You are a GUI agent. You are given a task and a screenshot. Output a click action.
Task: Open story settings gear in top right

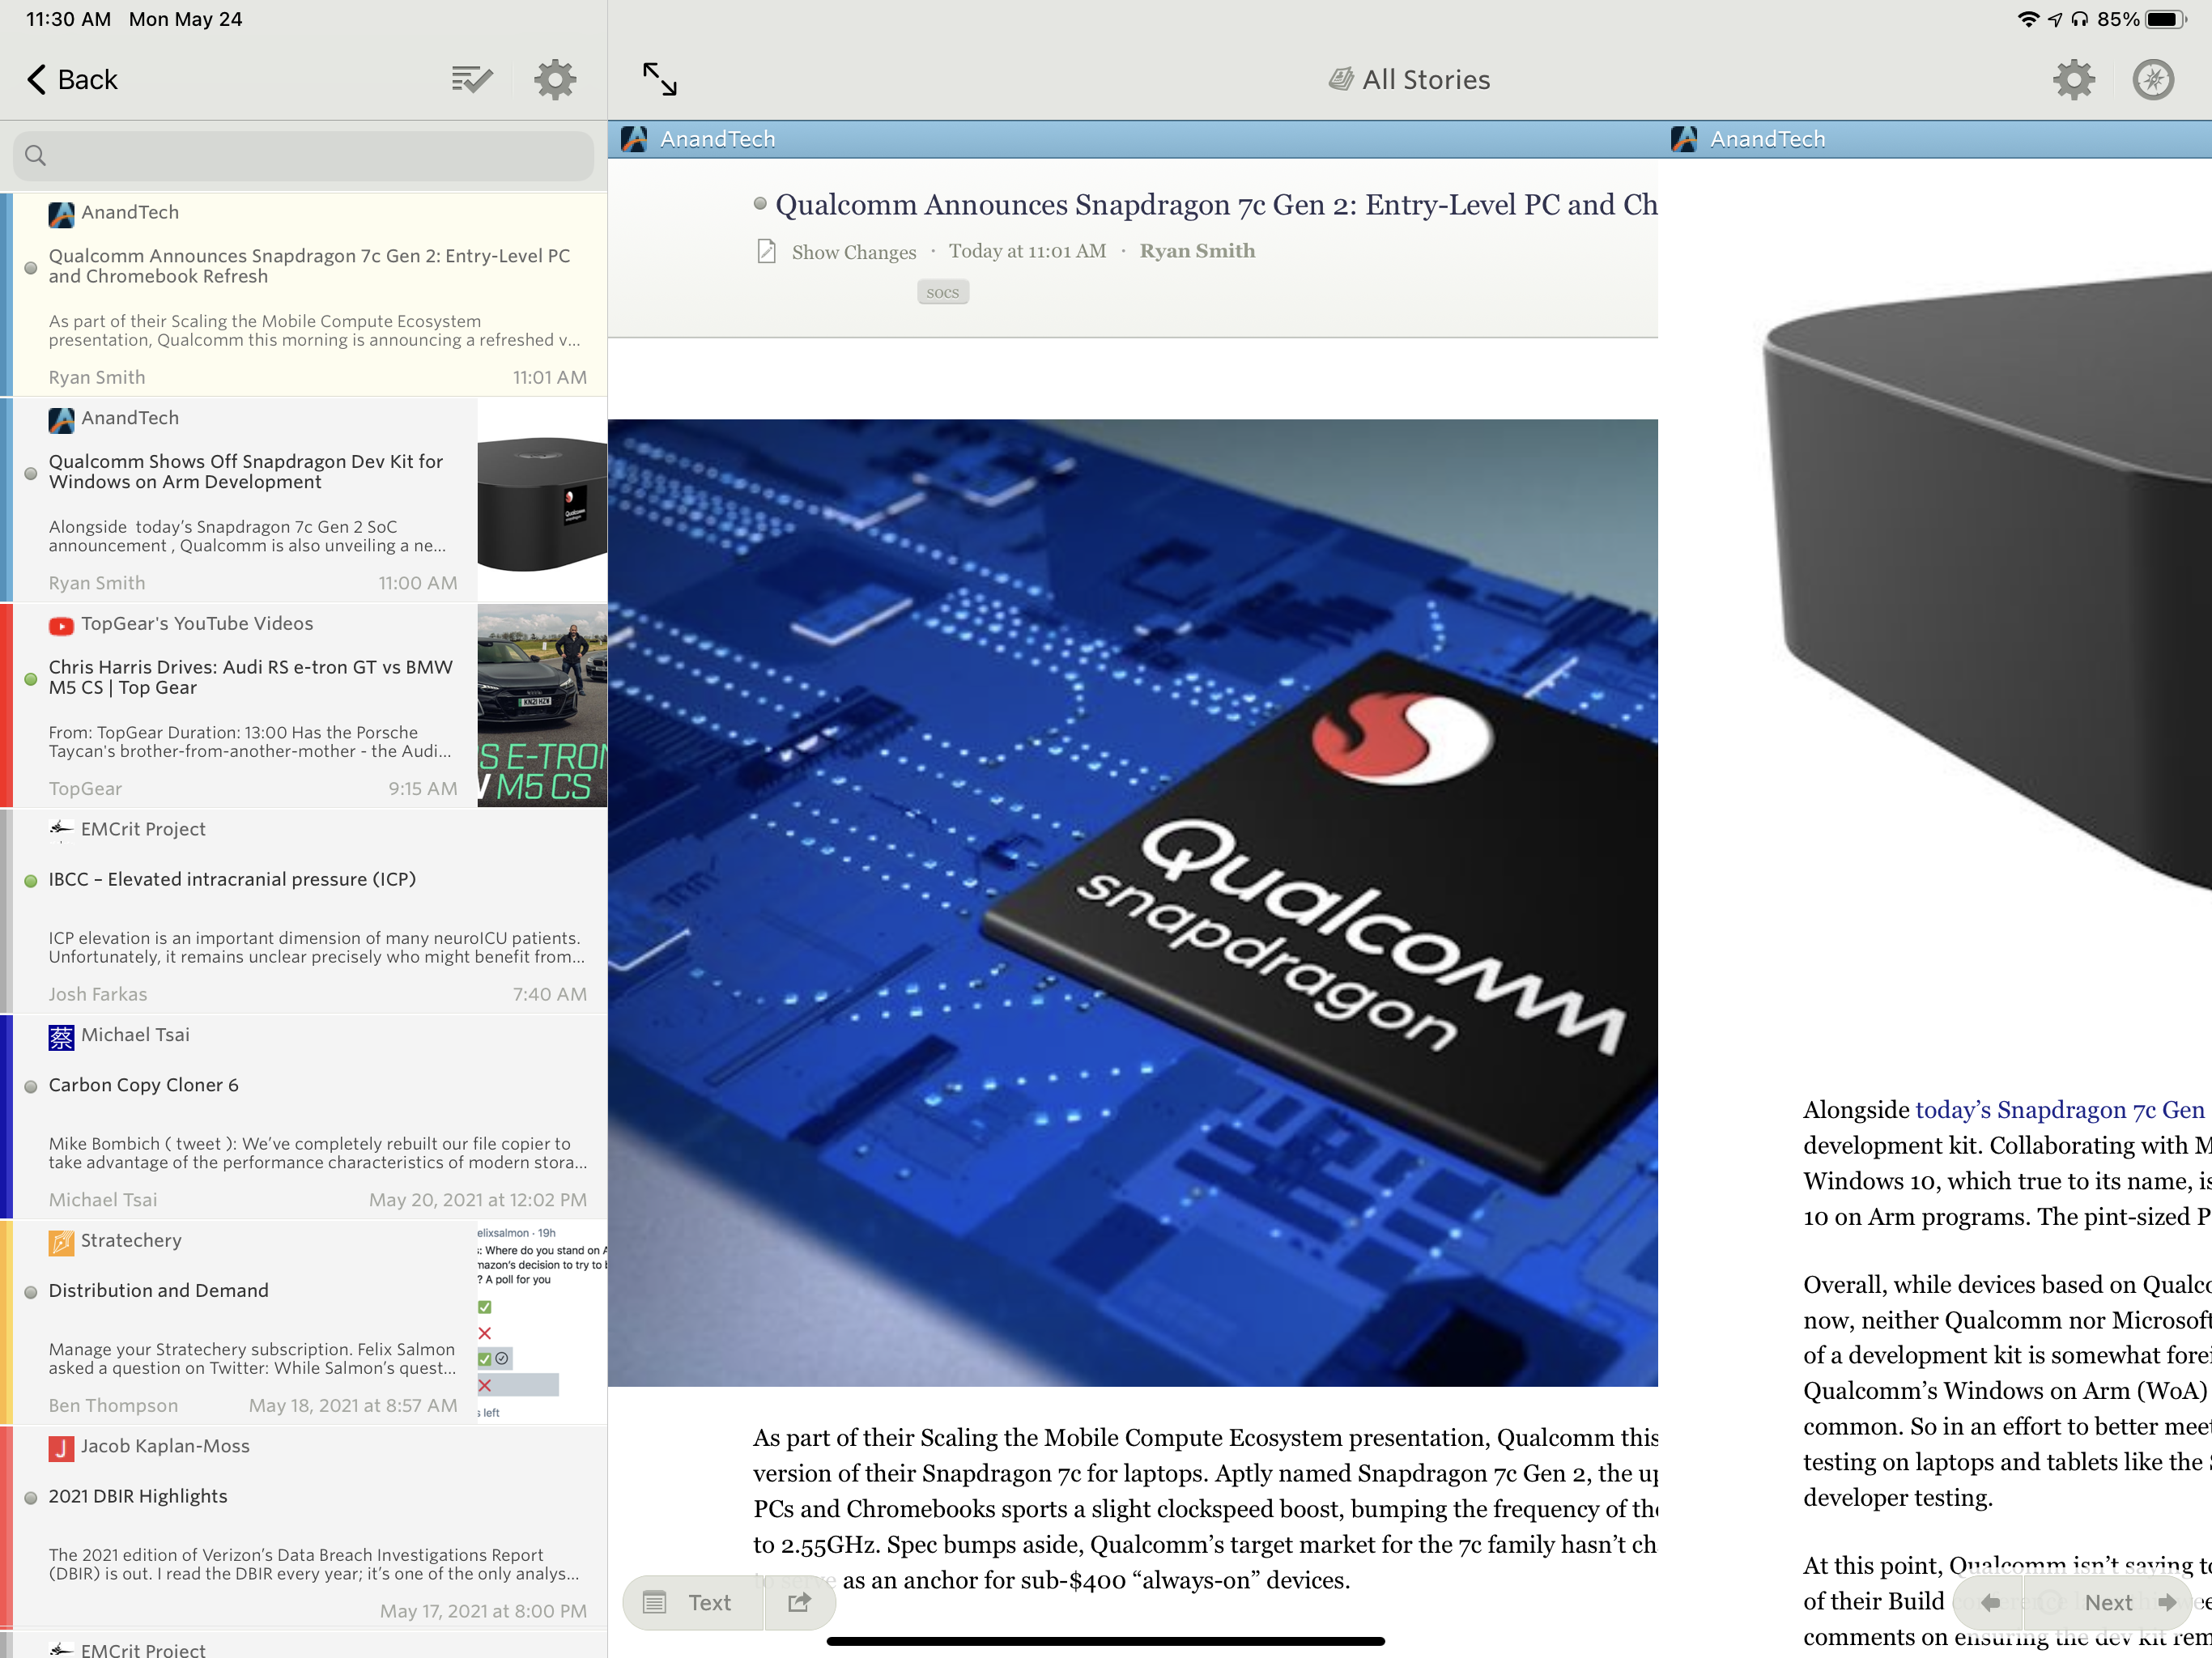click(2073, 79)
